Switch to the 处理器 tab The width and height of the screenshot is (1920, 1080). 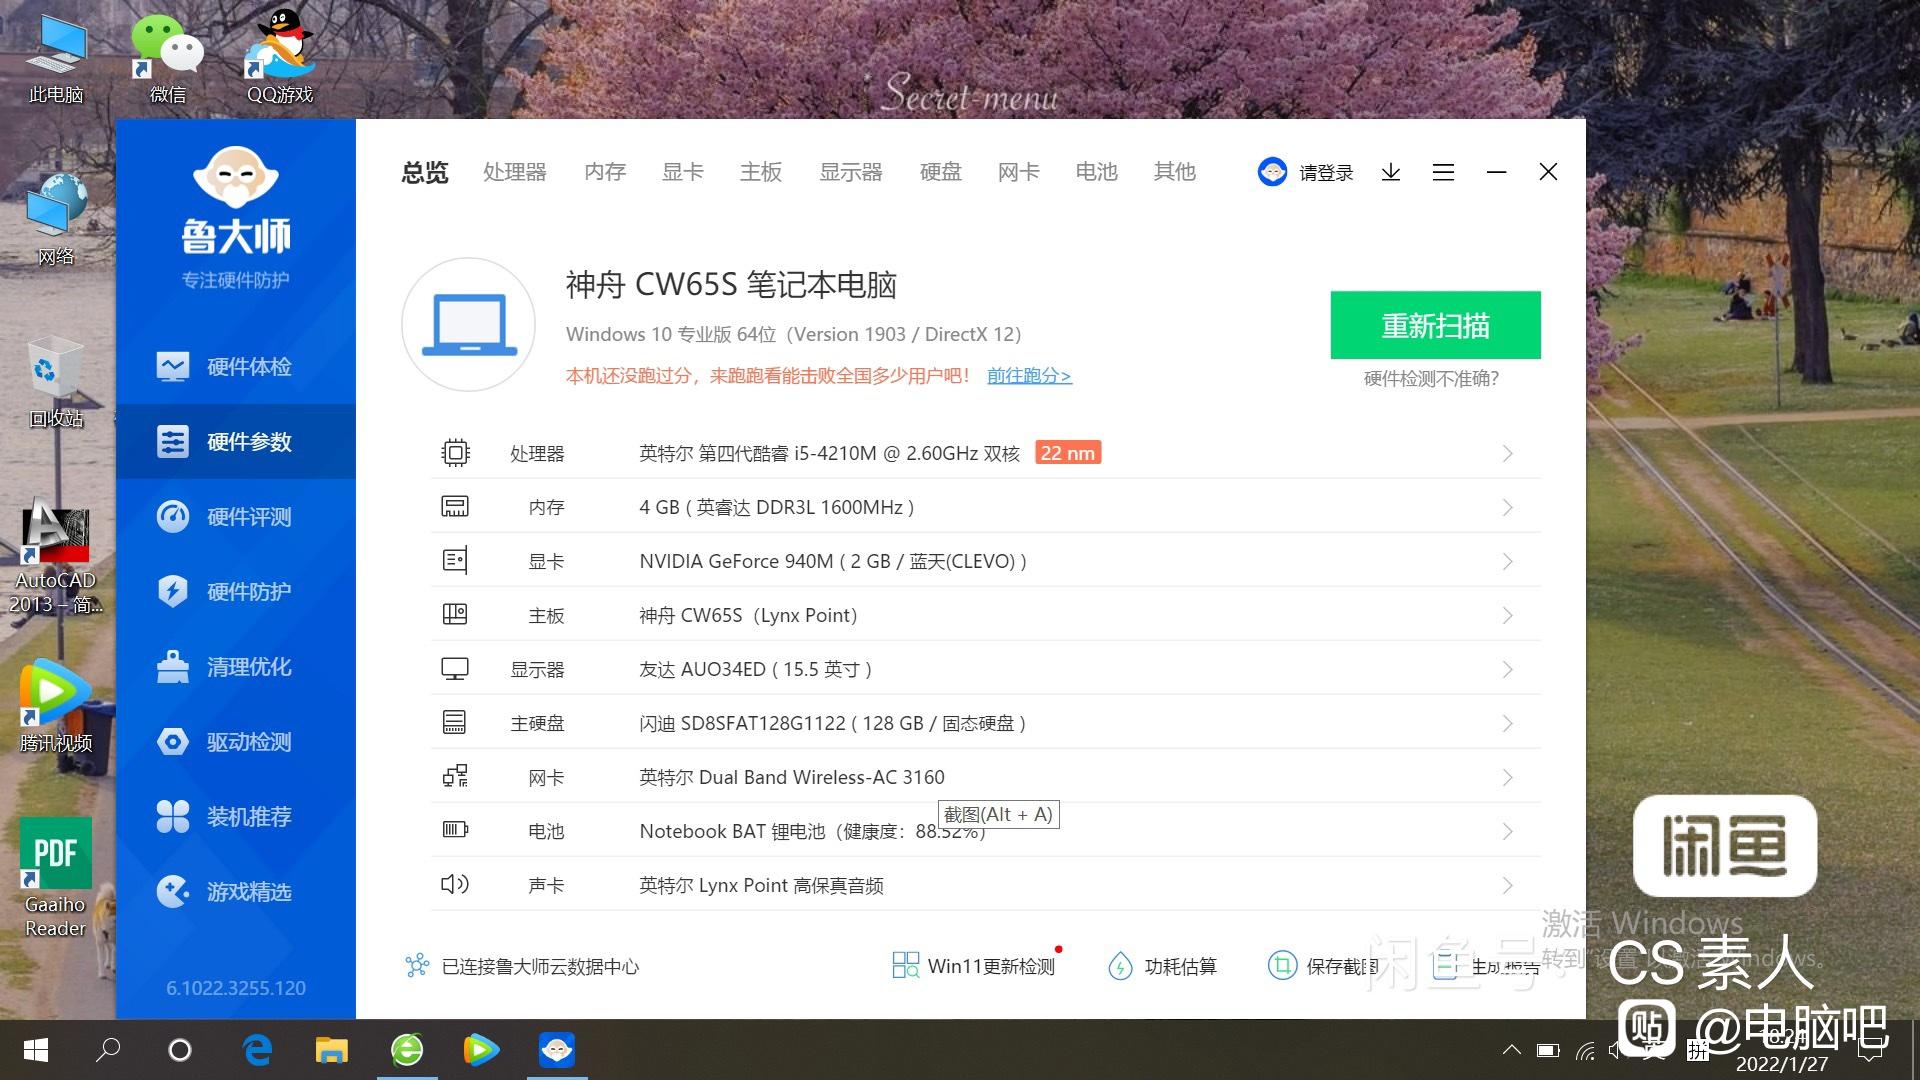515,172
